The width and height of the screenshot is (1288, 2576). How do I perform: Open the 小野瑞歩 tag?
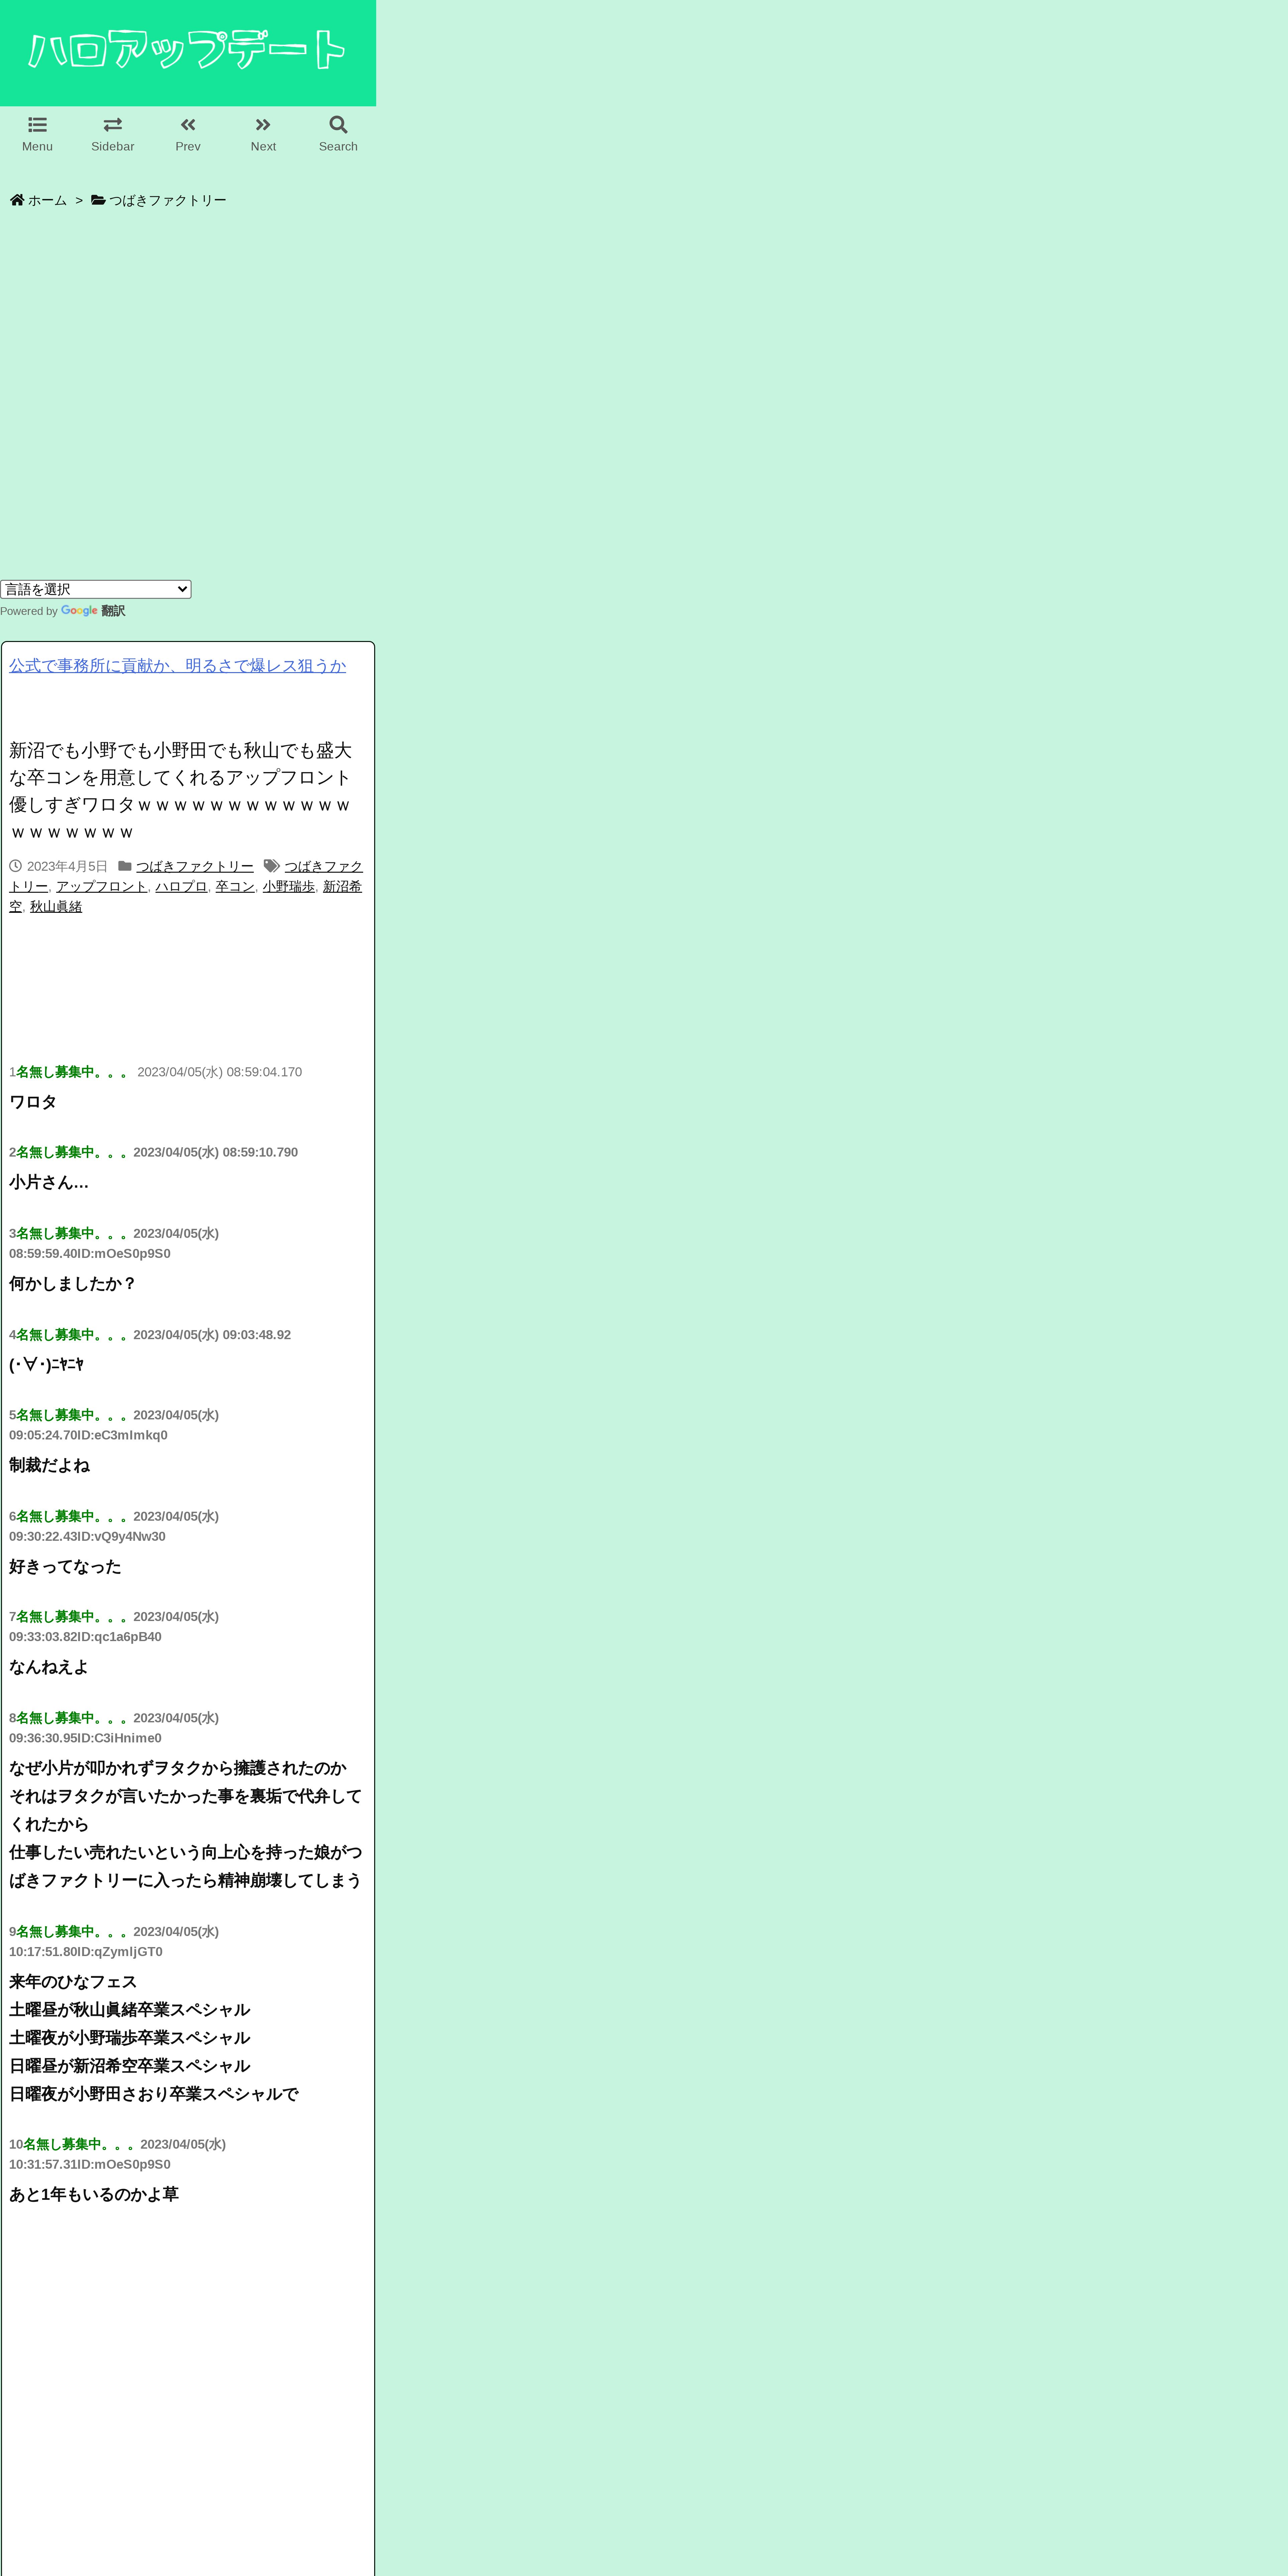(x=289, y=886)
